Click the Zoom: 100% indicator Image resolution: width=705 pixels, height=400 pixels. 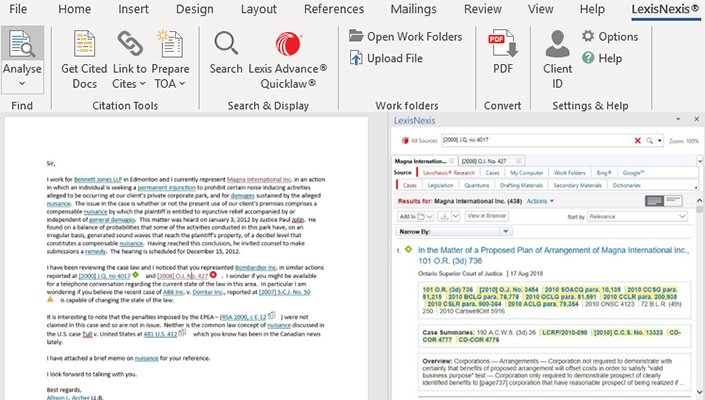tap(683, 141)
